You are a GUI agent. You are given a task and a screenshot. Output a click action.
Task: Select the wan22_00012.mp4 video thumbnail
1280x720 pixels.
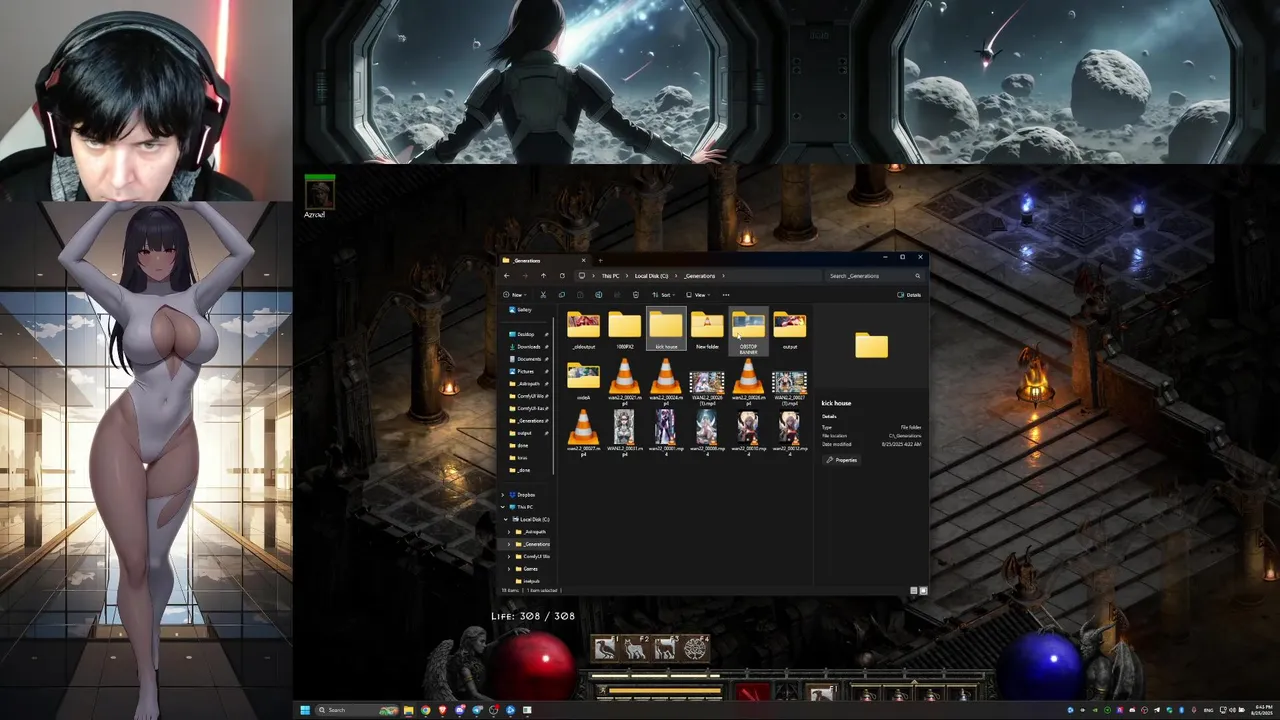(x=789, y=434)
